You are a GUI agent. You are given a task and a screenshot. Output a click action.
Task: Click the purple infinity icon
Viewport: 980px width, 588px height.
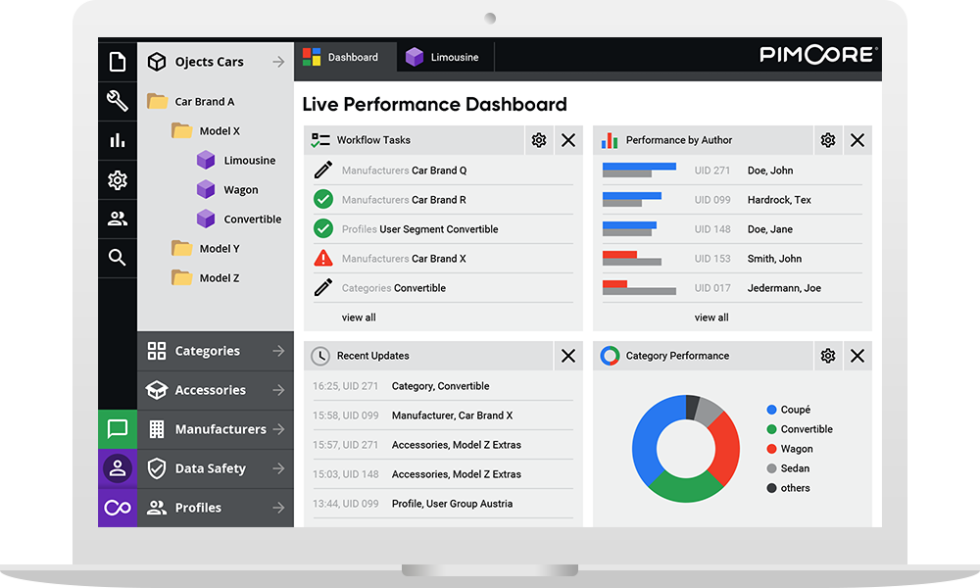click(x=117, y=508)
